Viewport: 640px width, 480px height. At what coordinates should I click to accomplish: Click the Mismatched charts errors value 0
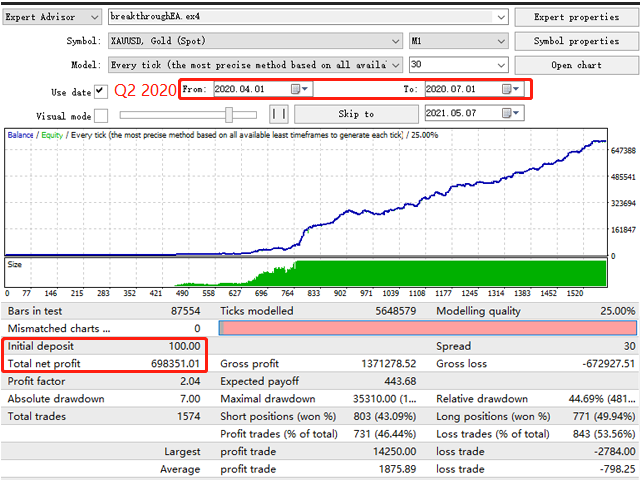coord(197,329)
